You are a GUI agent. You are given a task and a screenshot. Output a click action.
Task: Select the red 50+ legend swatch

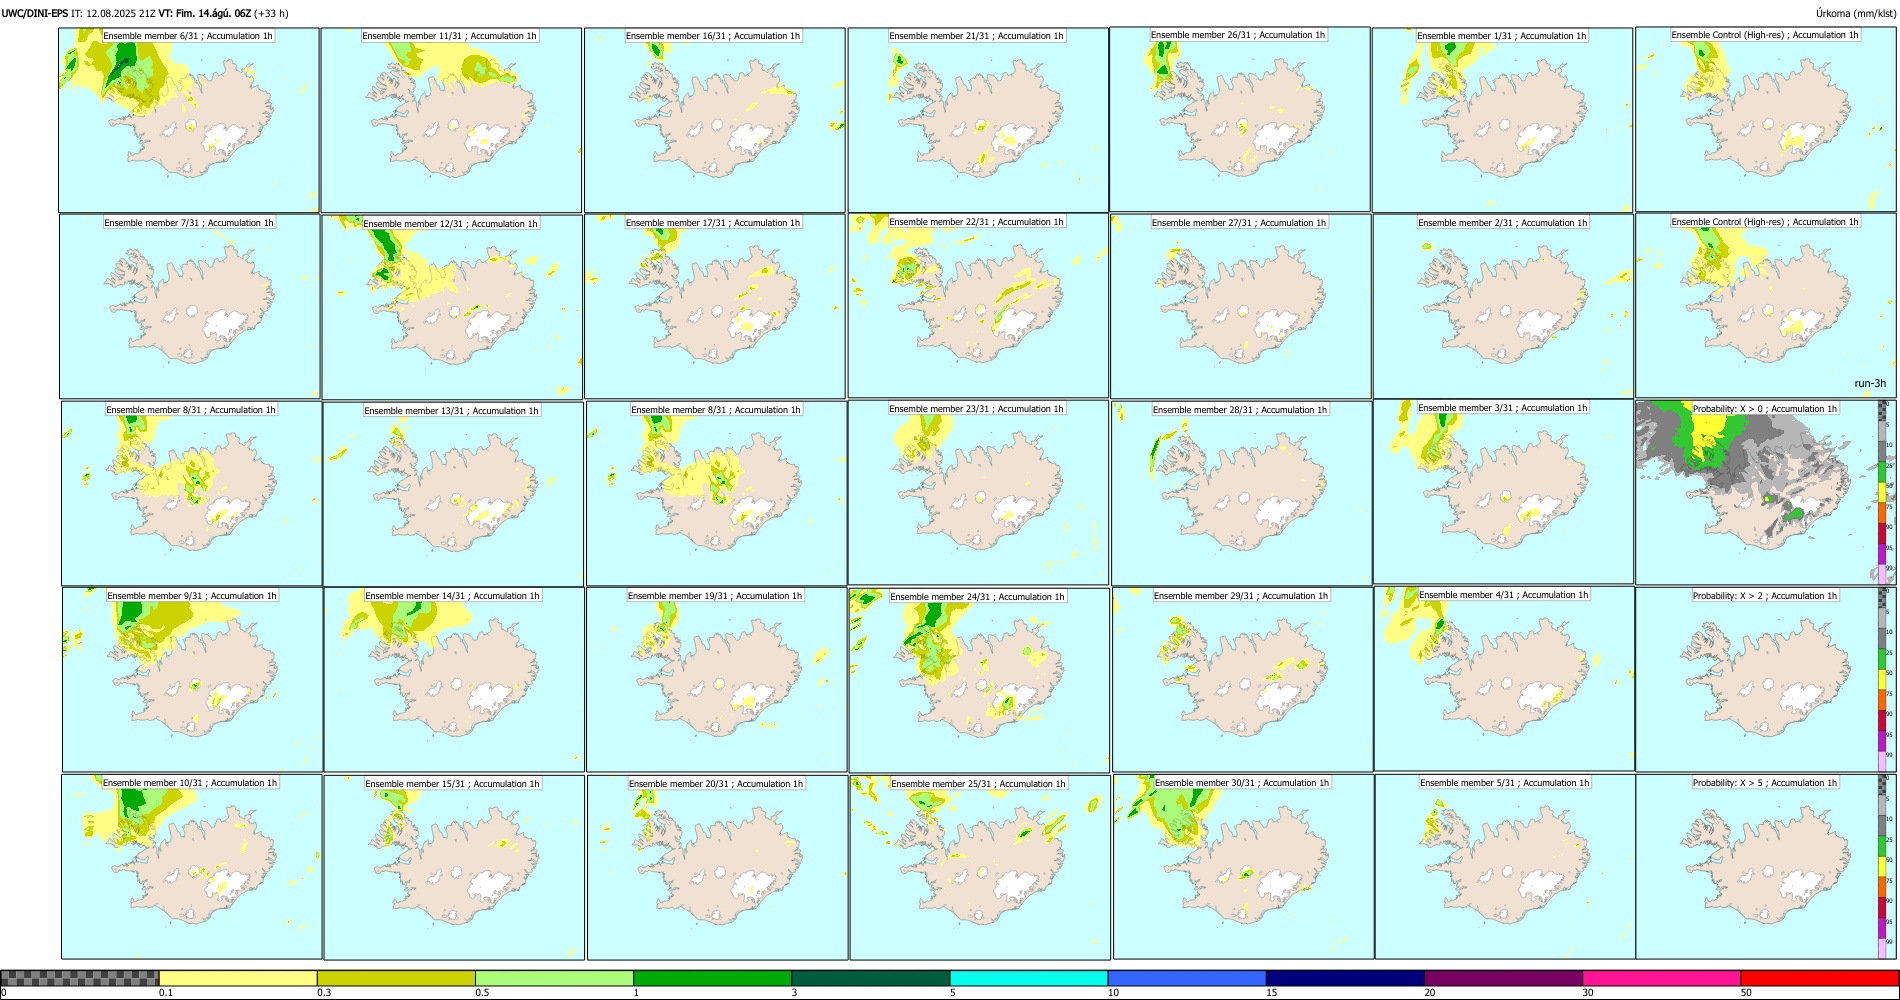1819,978
